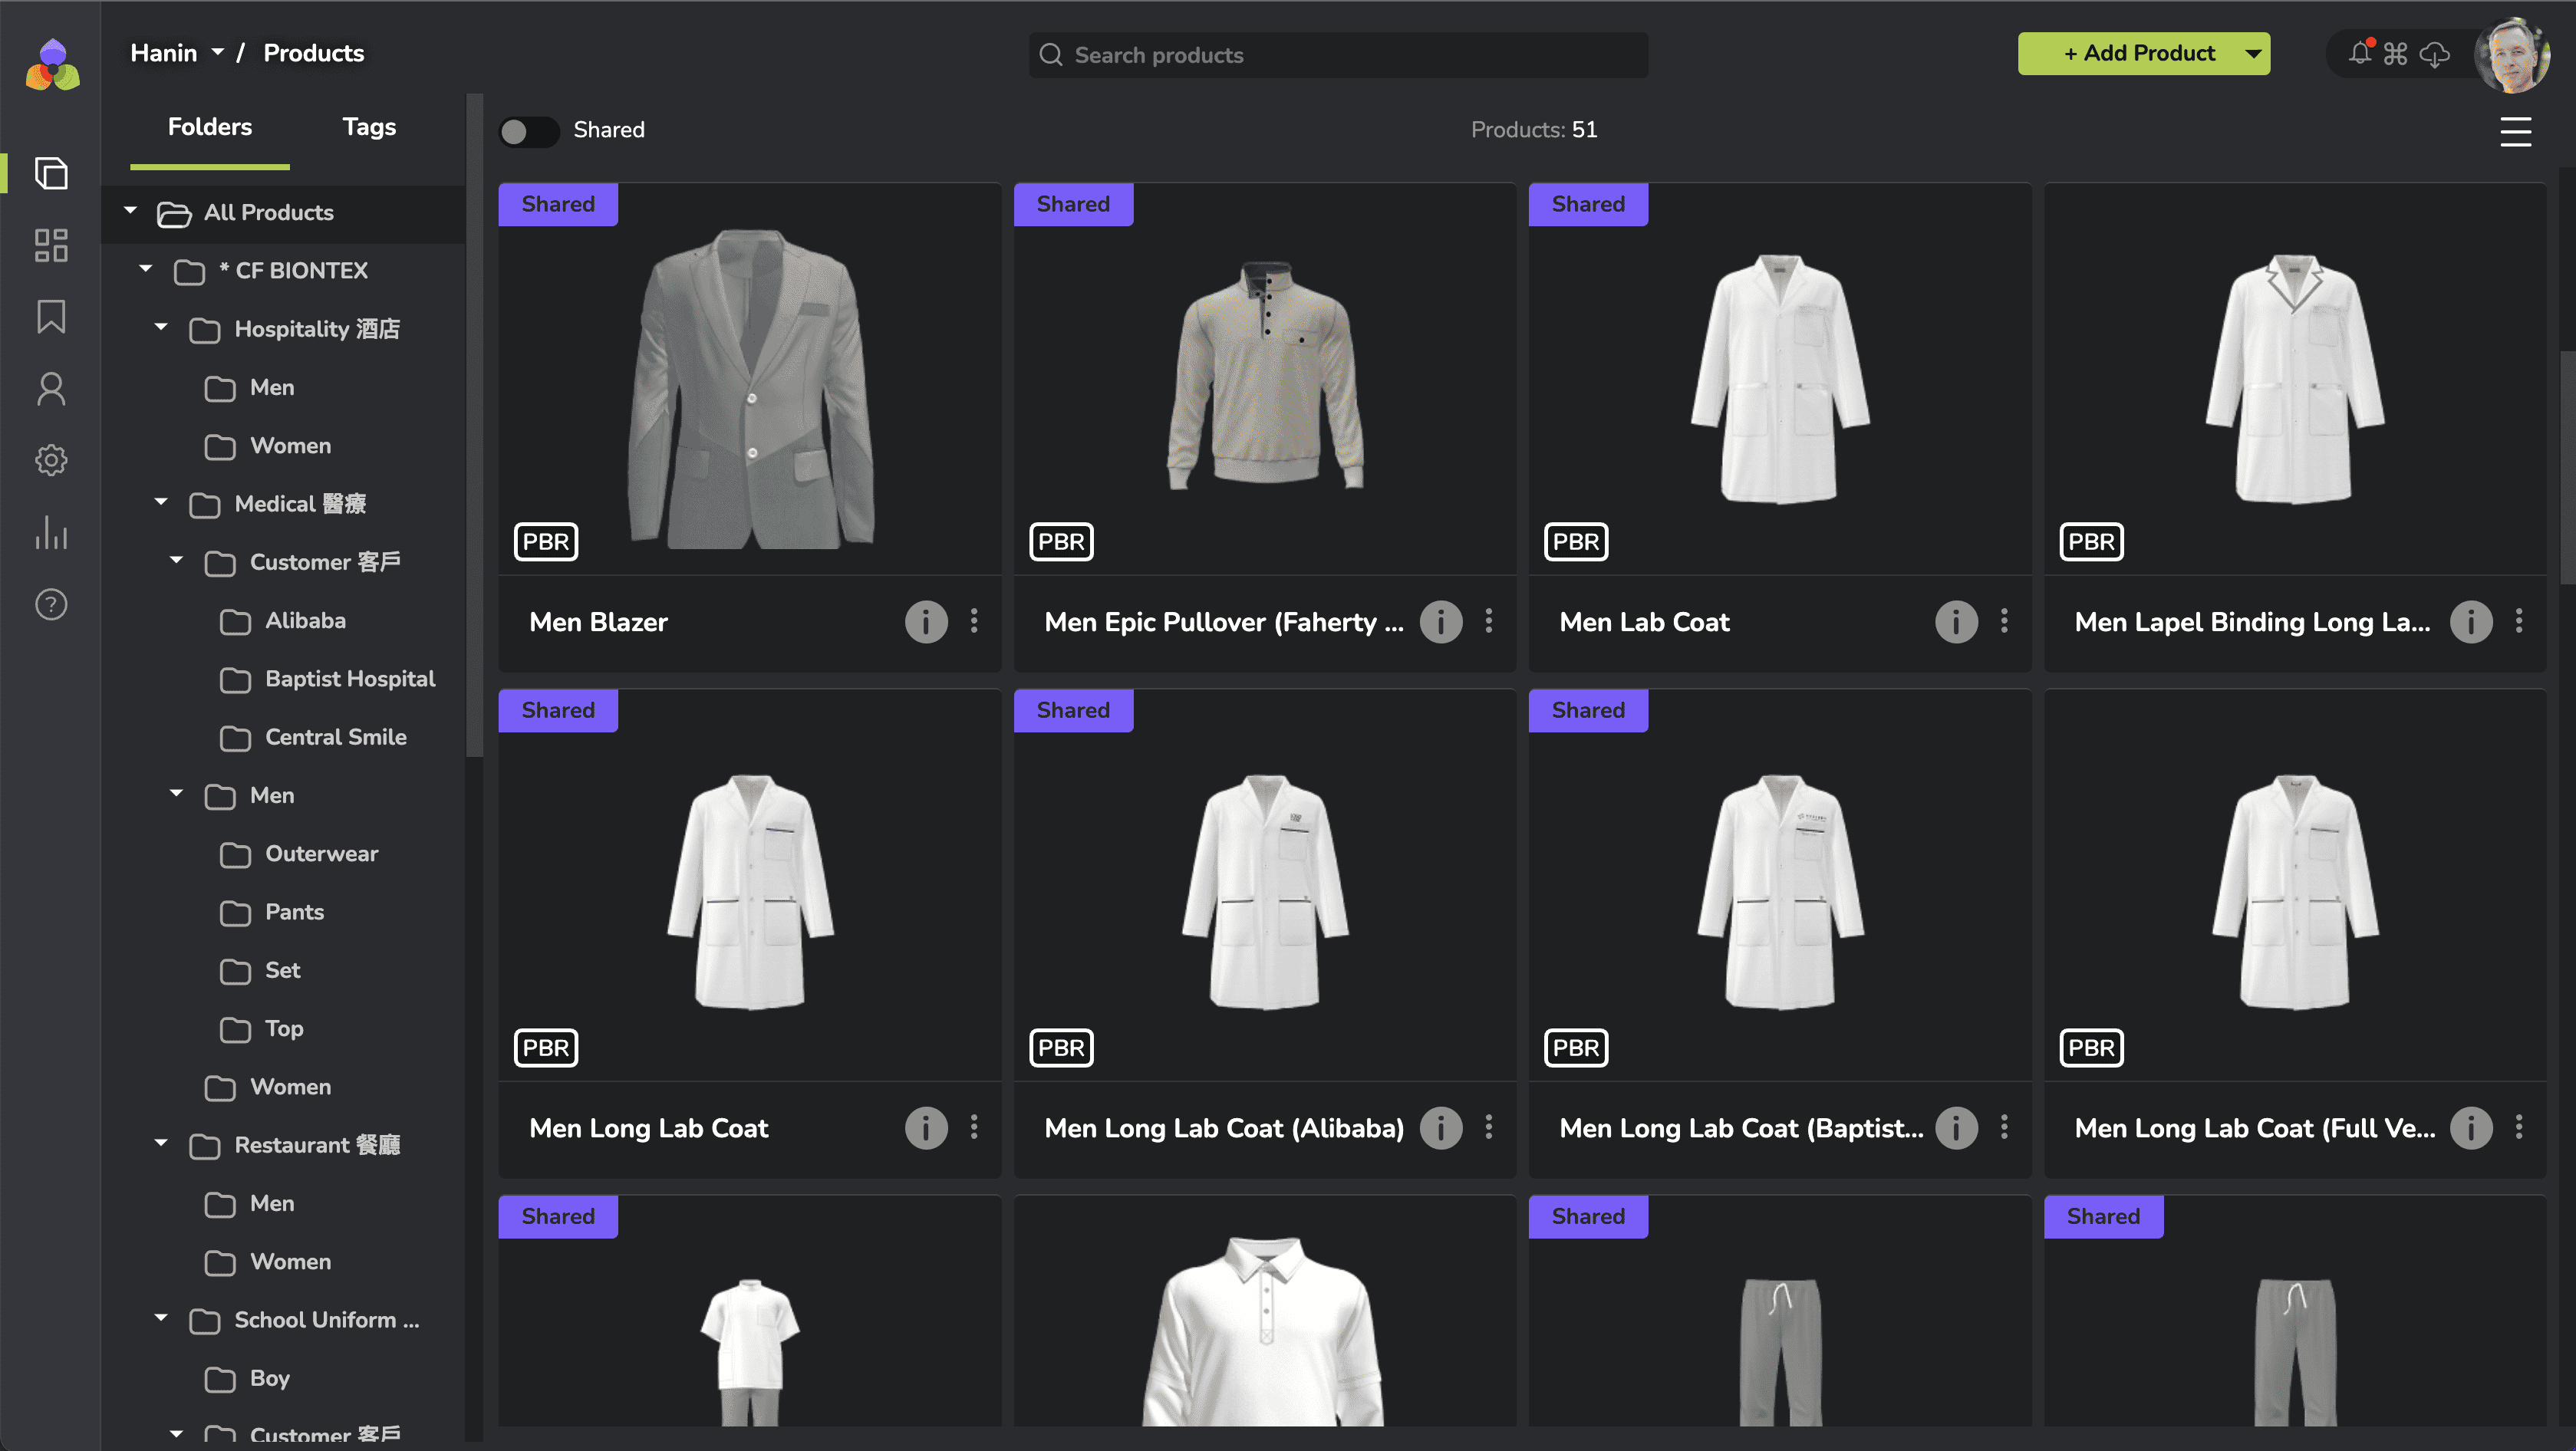Expand the Hanin workspace dropdown
2576x1451 pixels.
click(x=217, y=53)
